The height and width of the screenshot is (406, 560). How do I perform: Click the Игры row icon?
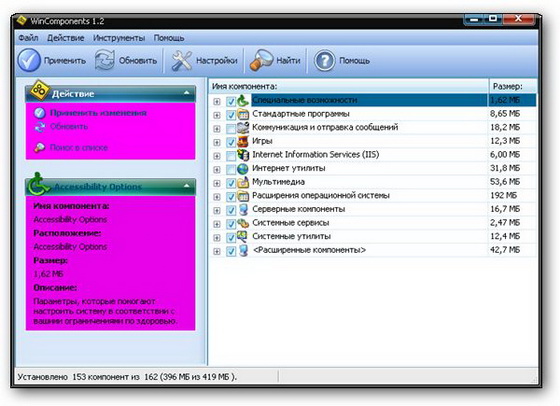[x=243, y=141]
